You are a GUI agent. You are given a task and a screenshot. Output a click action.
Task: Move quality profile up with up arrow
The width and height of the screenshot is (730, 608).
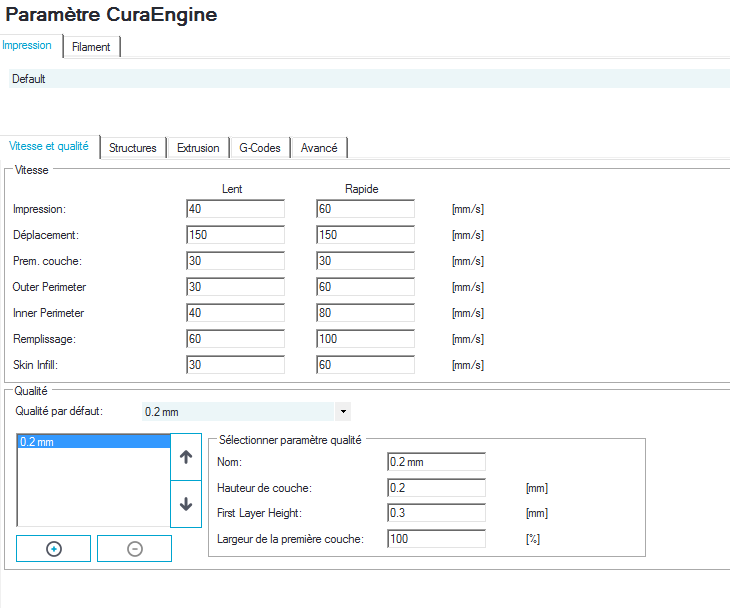tap(186, 457)
